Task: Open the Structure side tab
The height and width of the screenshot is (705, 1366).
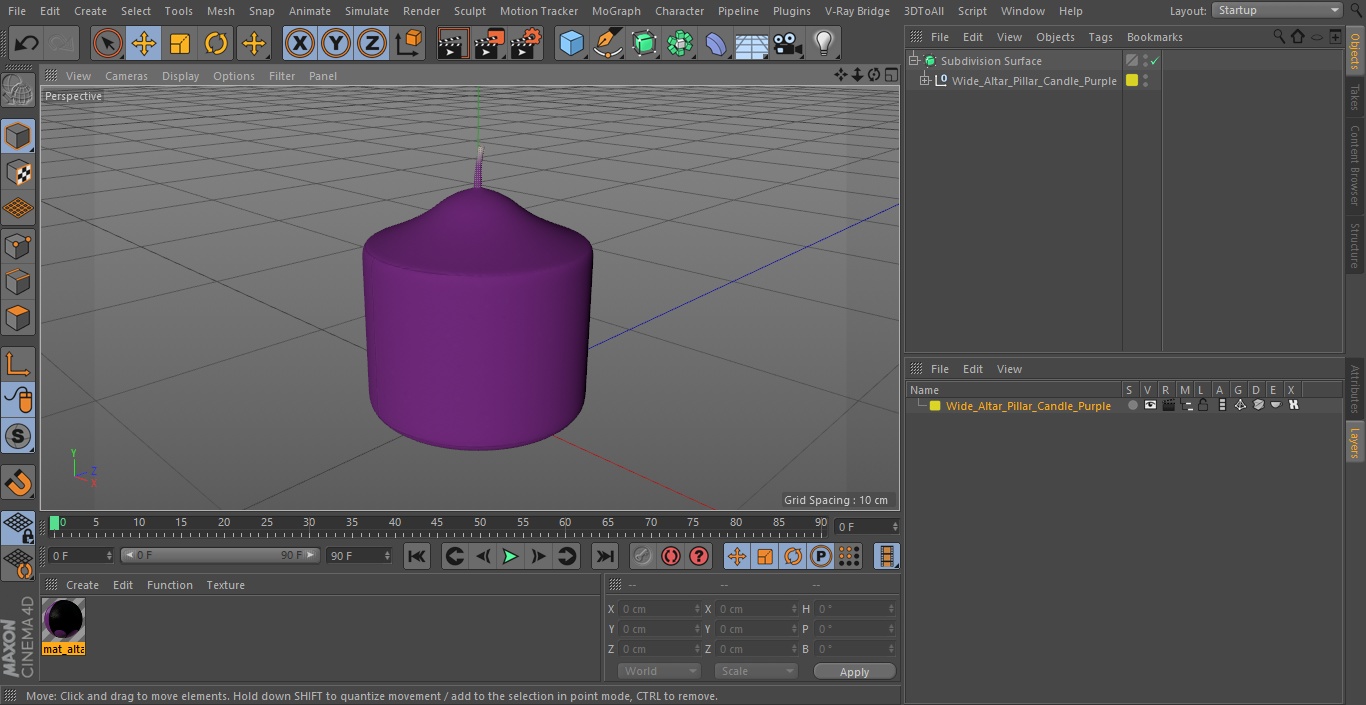Action: (x=1355, y=245)
